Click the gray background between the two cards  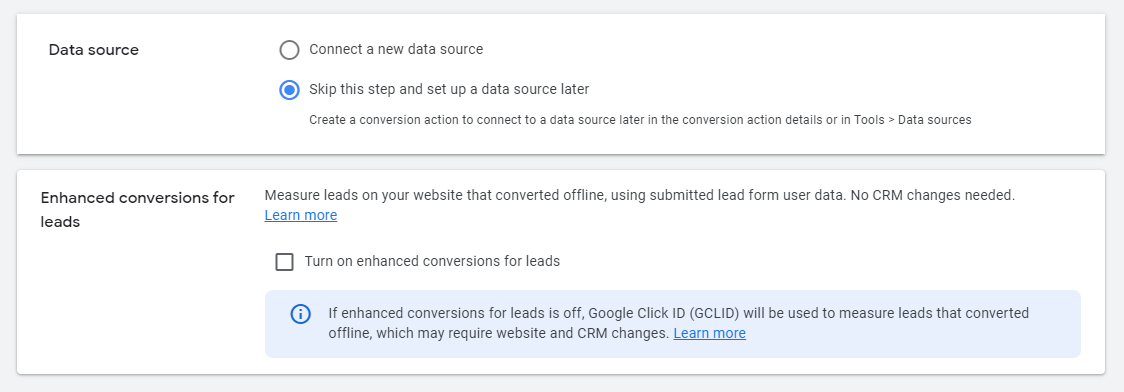click(x=561, y=163)
